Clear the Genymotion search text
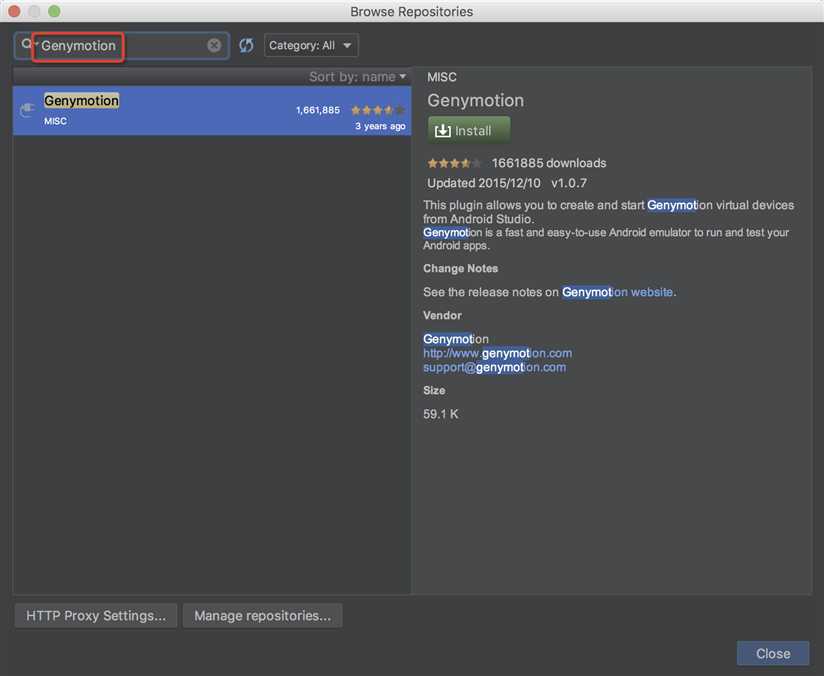 tap(214, 45)
